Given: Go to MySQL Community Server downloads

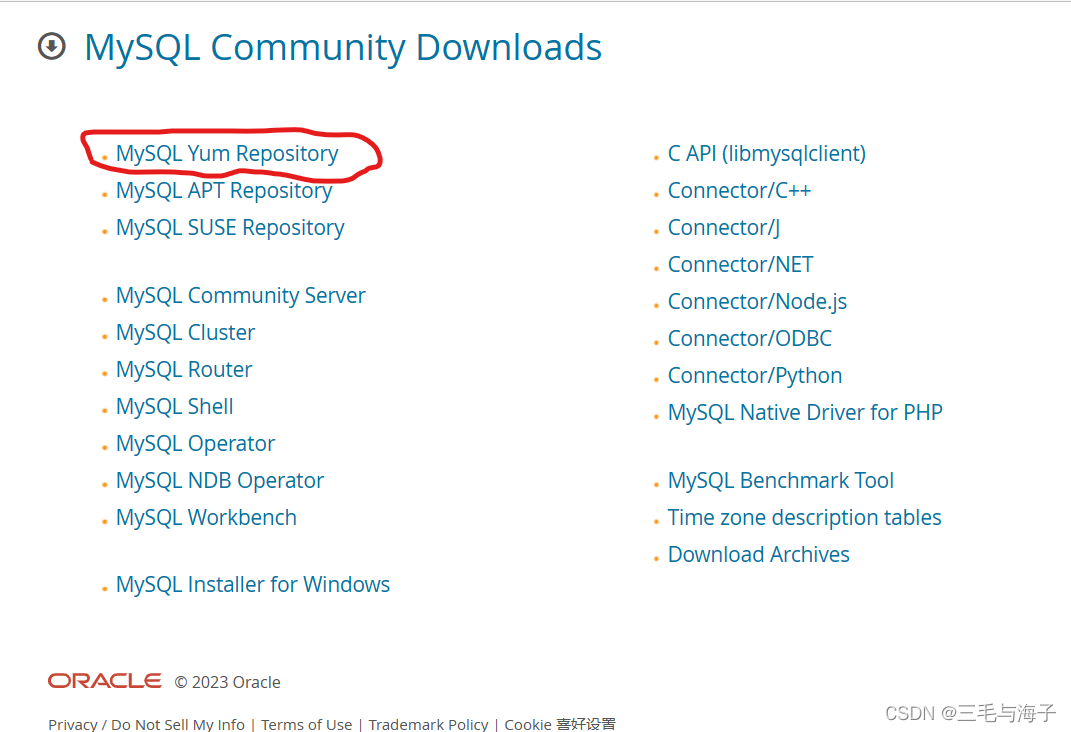Looking at the screenshot, I should coord(240,296).
